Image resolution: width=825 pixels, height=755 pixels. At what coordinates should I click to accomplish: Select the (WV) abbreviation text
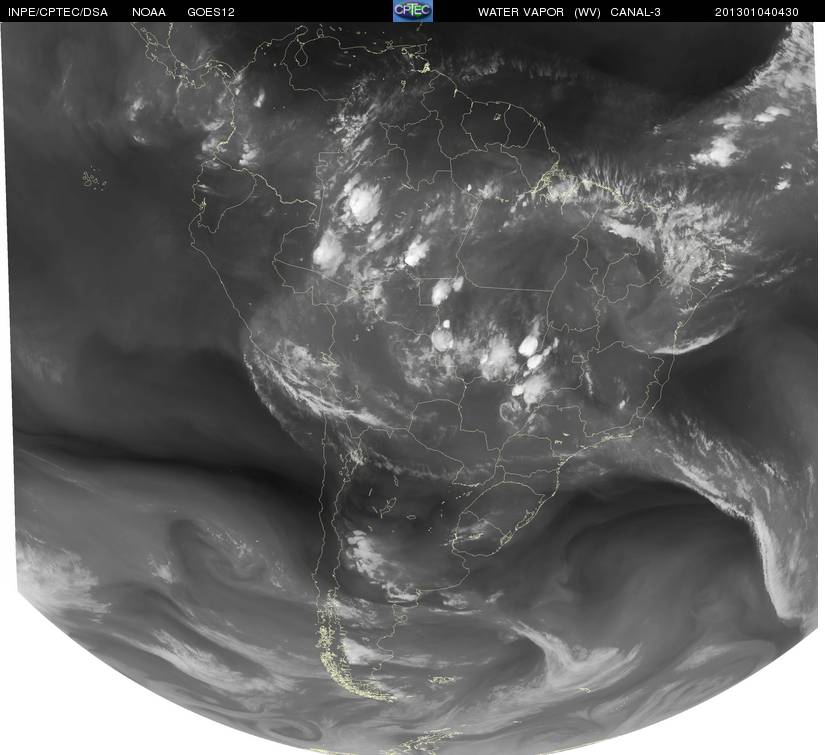pyautogui.click(x=588, y=12)
